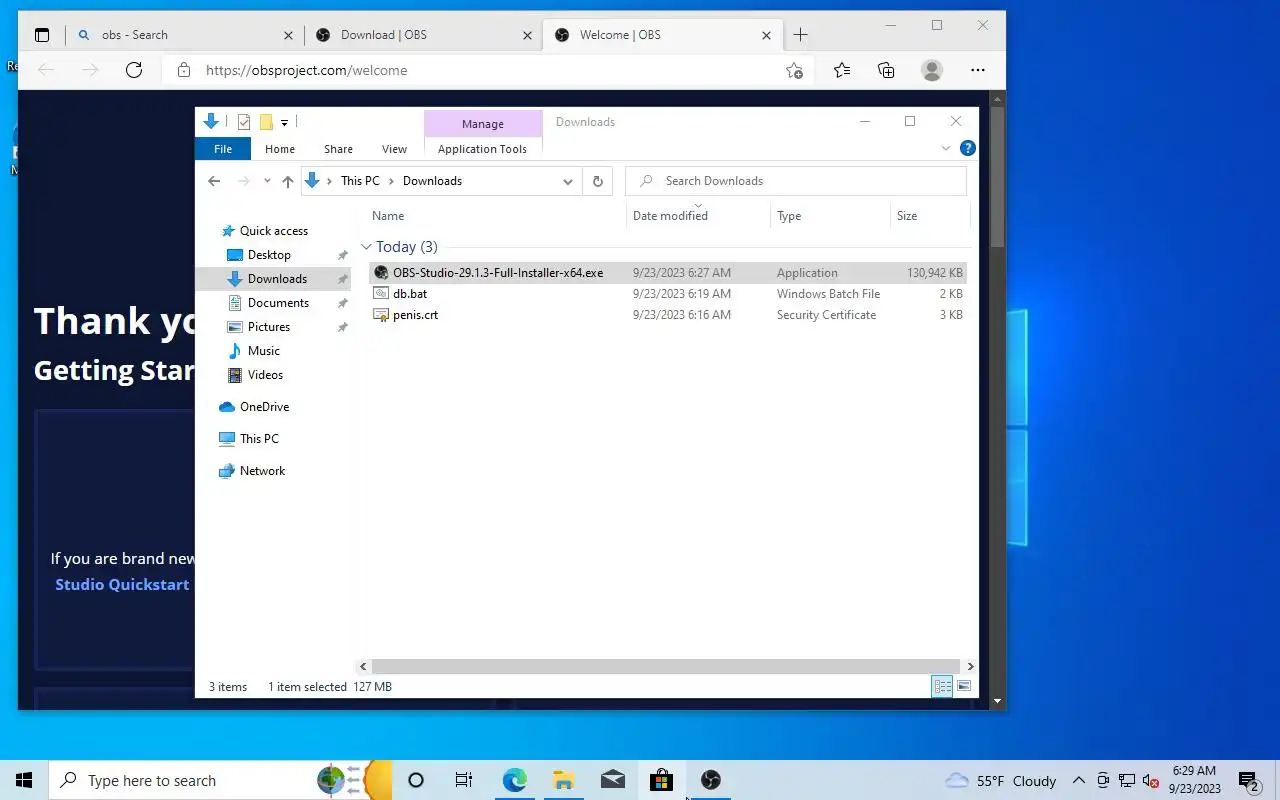Open Microsoft Edge from the taskbar

point(514,780)
